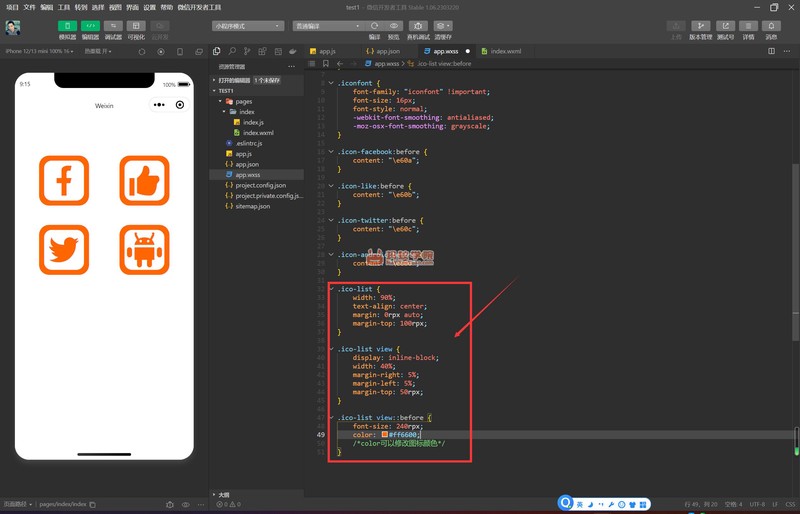Click the unsaved dot on app.wxss tab
This screenshot has height=514, width=800.
coord(467,51)
